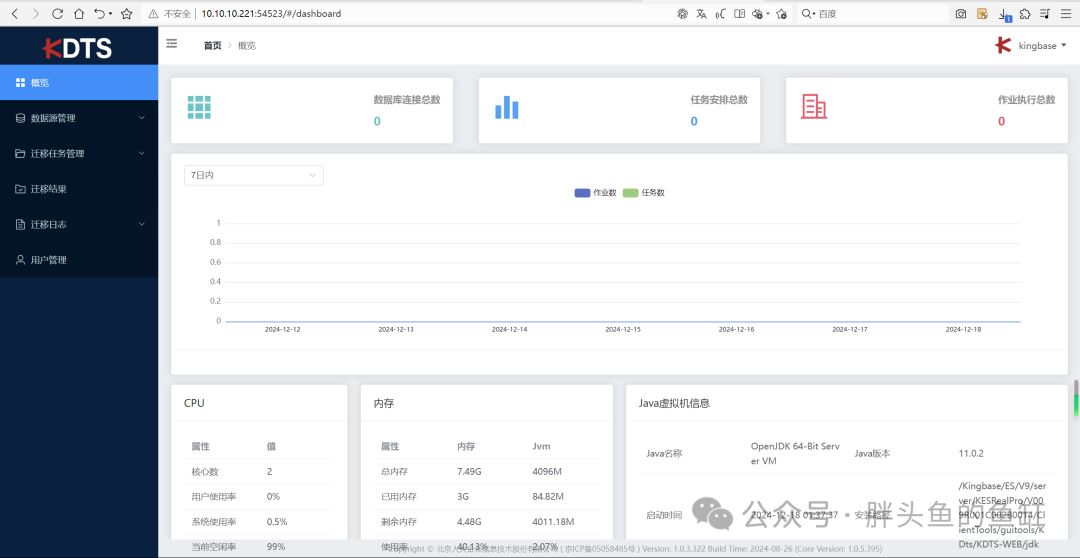Select 迁移结果 in the sidebar
1080x558 pixels.
48,189
